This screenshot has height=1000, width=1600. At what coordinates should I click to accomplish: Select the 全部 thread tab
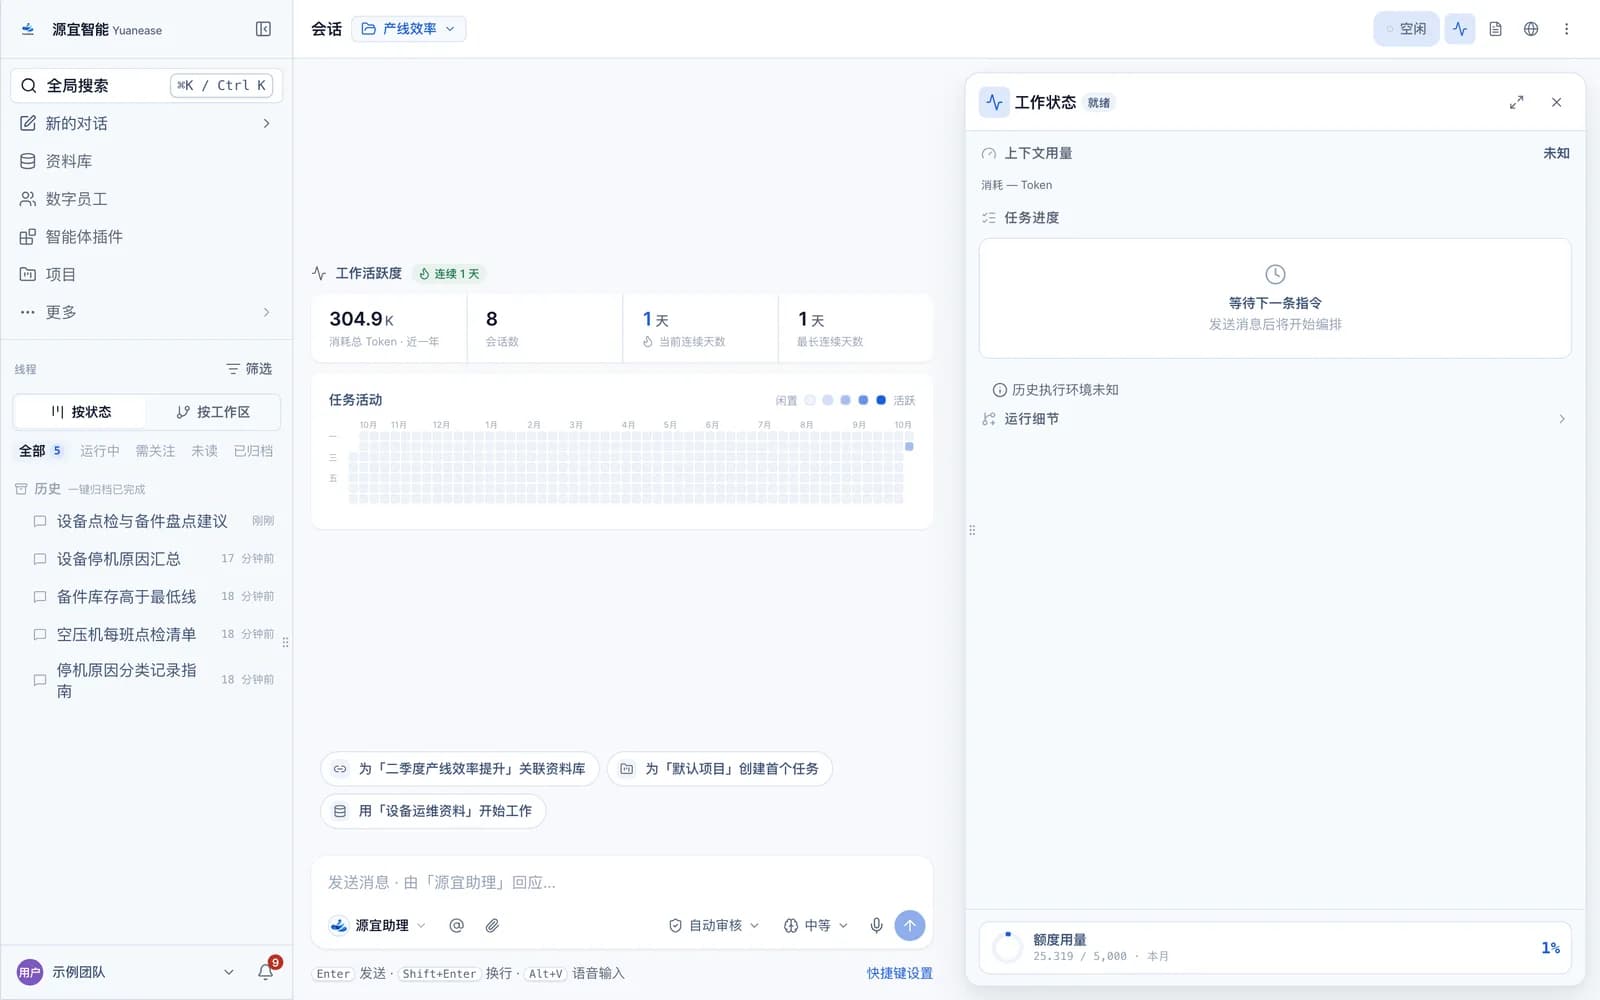pos(41,451)
